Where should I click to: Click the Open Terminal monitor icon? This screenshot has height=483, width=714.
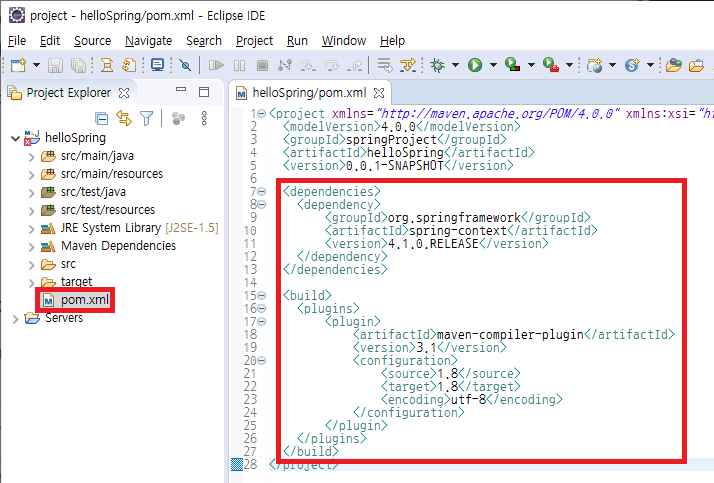click(x=158, y=65)
